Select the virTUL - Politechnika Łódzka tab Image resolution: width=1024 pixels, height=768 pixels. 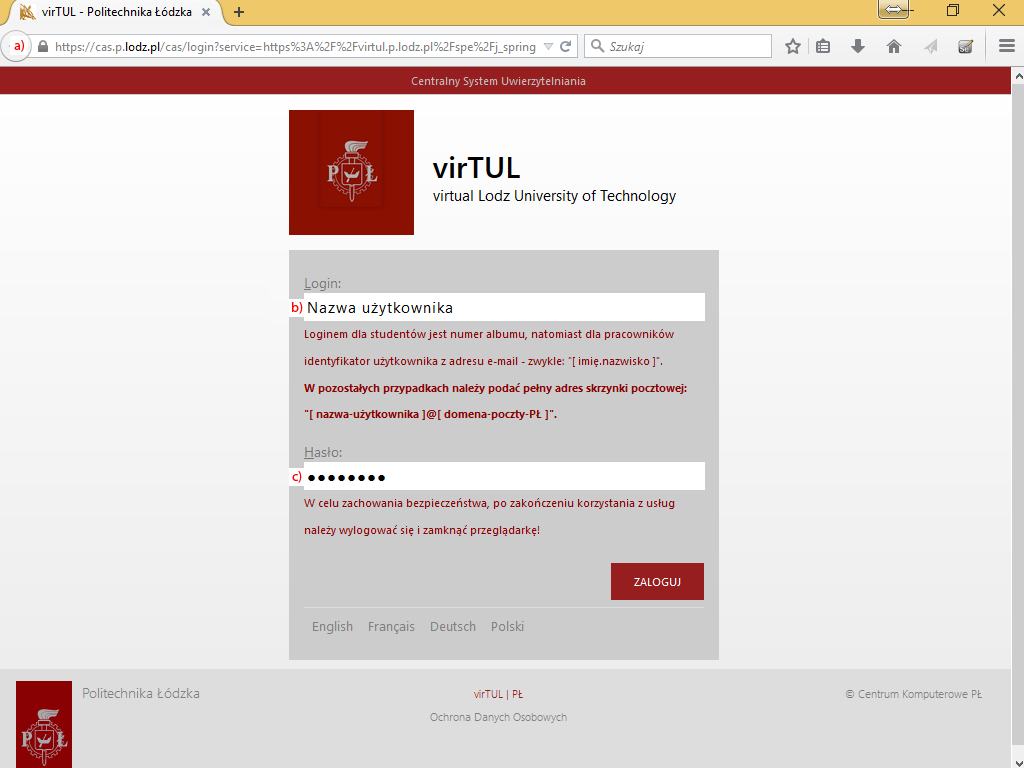pyautogui.click(x=114, y=12)
